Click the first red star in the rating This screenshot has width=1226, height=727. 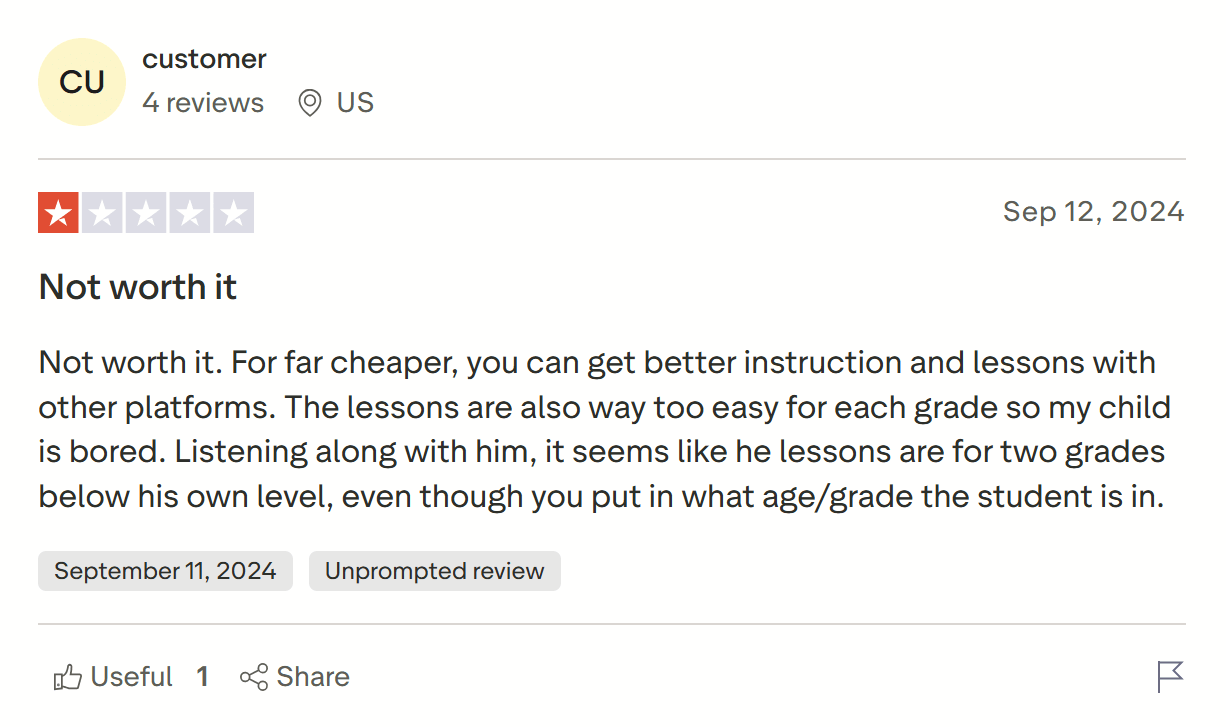[x=59, y=212]
